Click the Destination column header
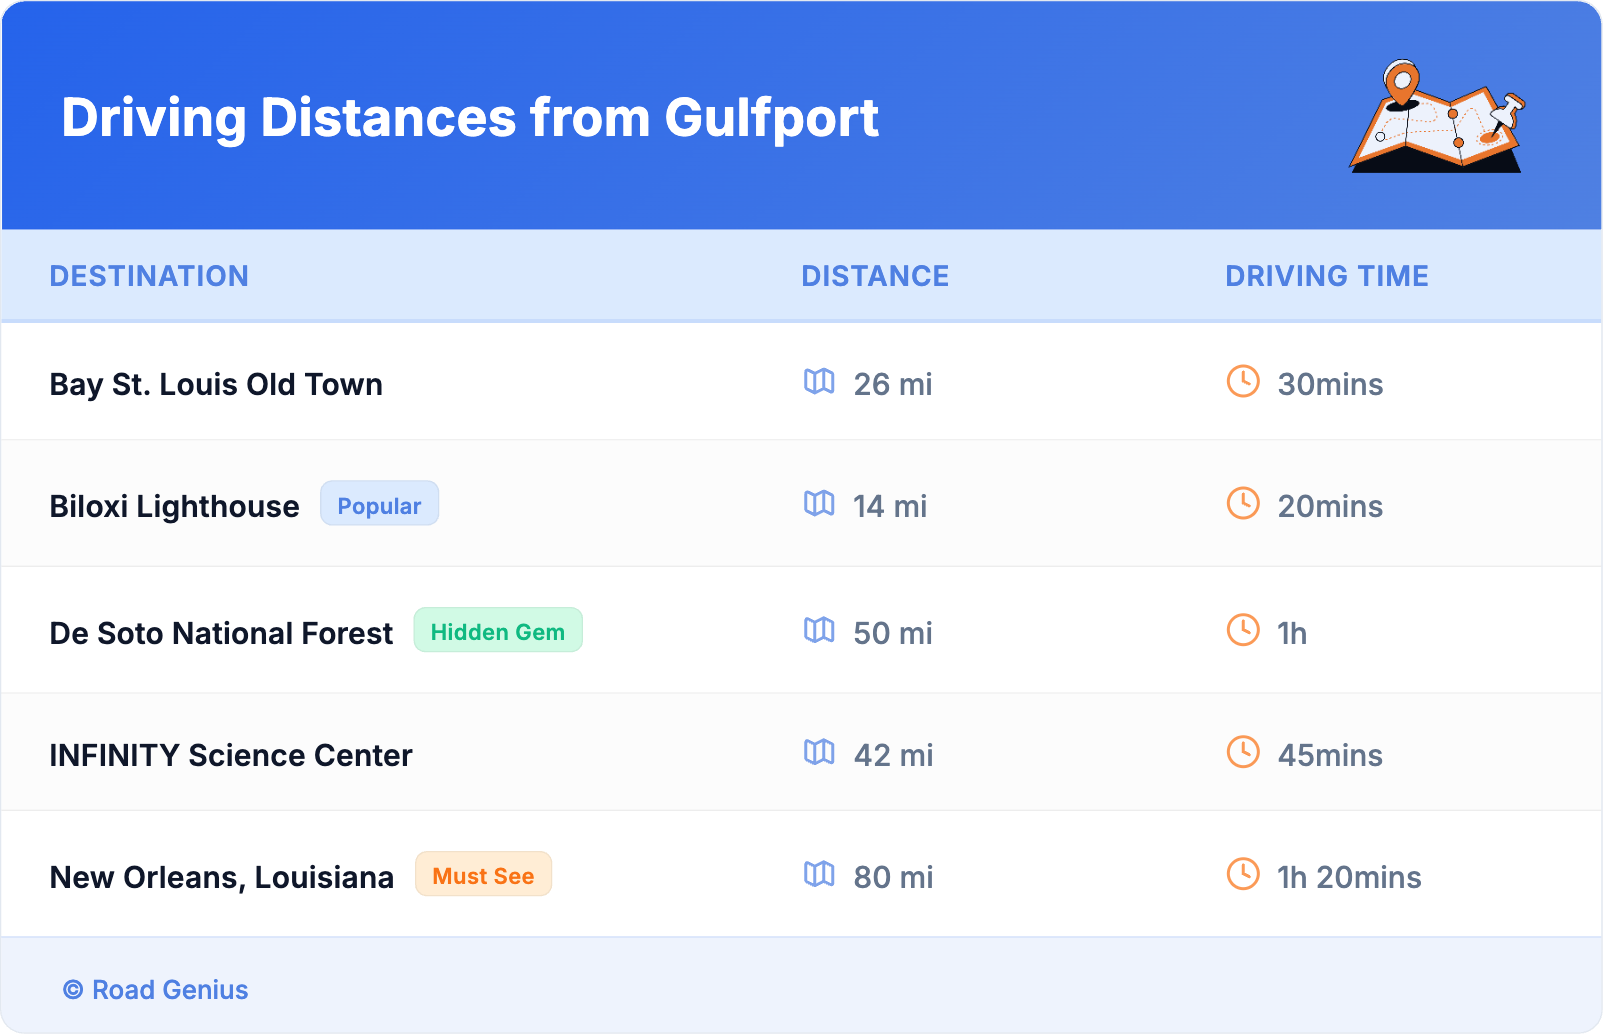1604x1034 pixels. [149, 276]
